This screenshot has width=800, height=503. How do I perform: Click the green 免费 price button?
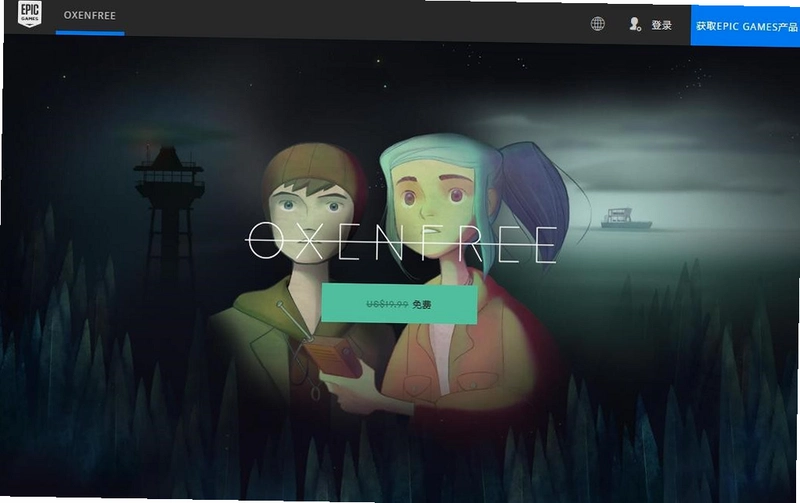click(x=399, y=304)
